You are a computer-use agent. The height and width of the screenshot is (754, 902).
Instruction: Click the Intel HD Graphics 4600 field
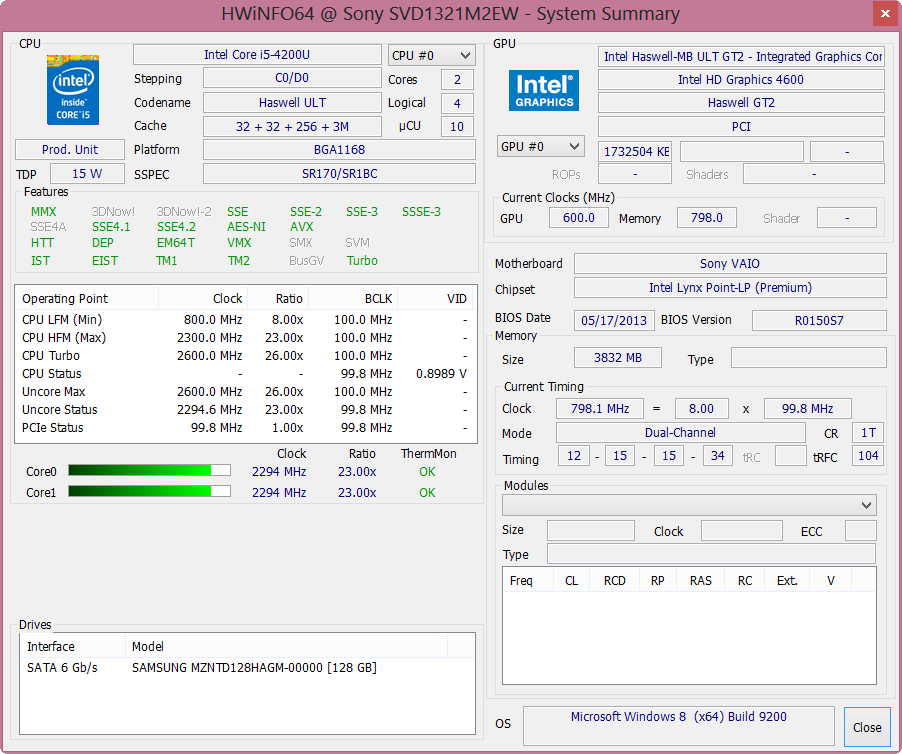pyautogui.click(x=741, y=79)
